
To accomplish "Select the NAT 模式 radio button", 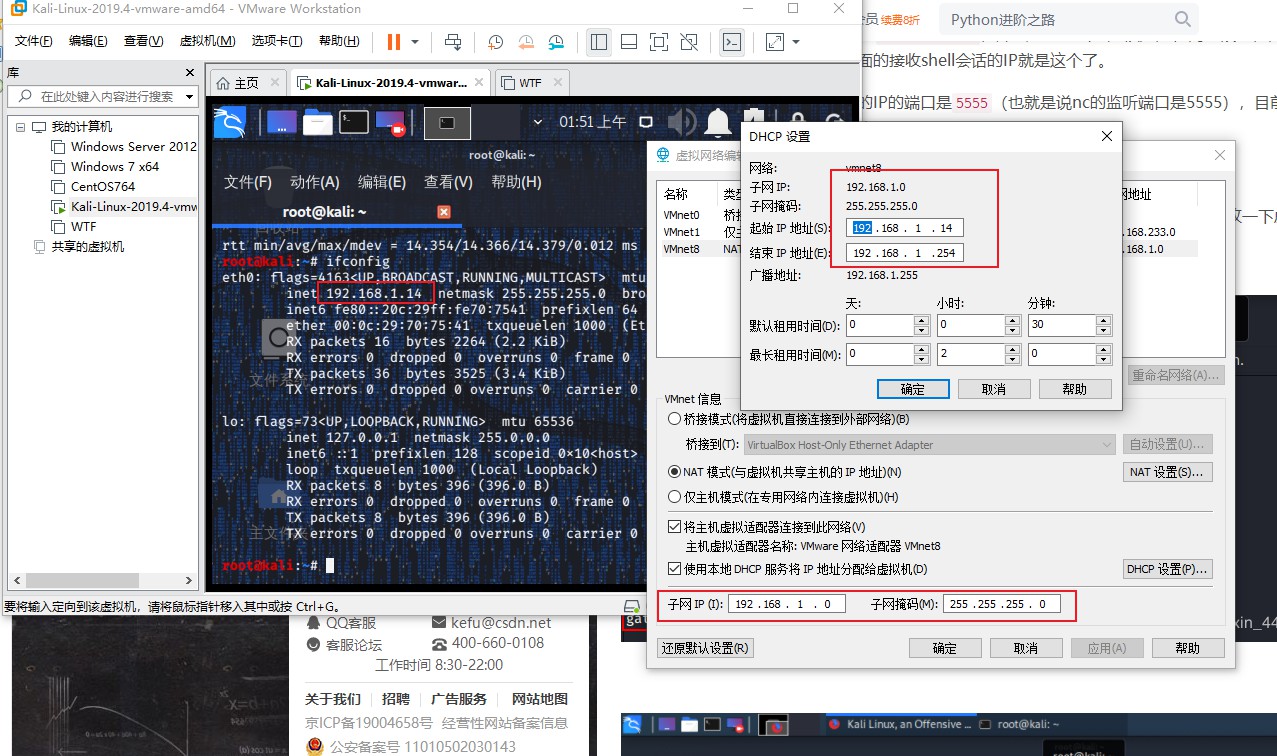I will [674, 471].
